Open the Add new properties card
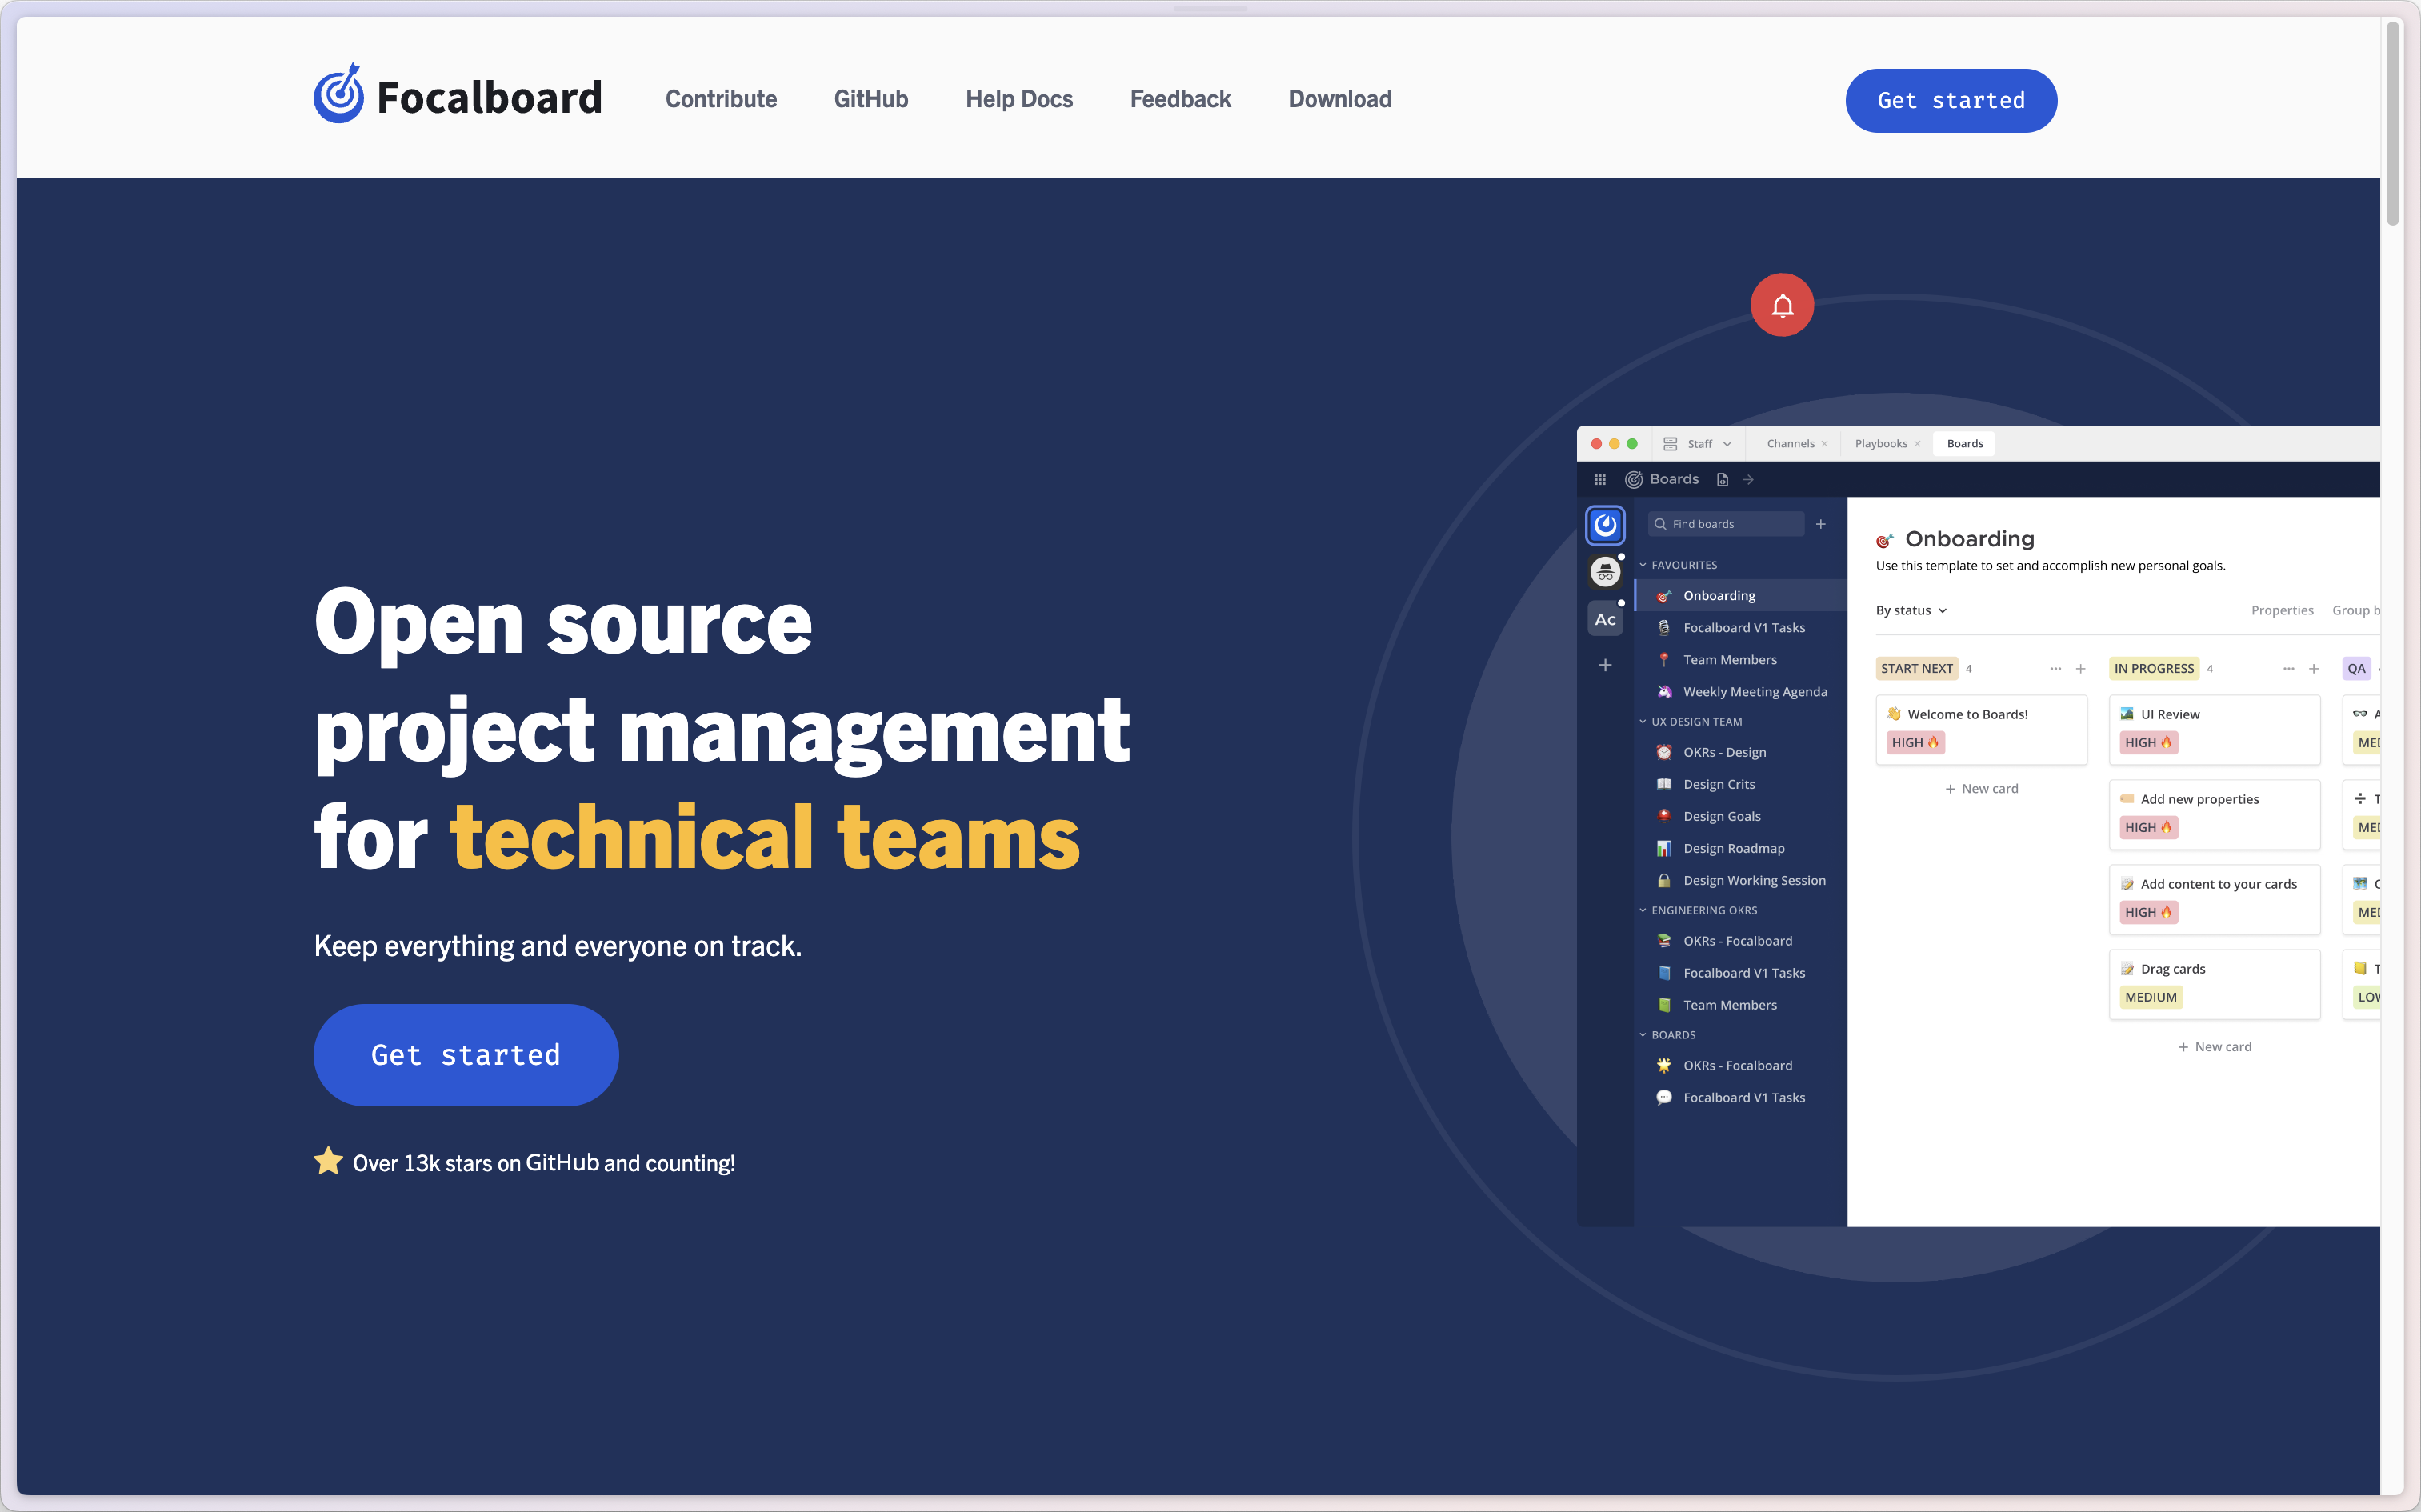Image resolution: width=2421 pixels, height=1512 pixels. coord(2214,815)
